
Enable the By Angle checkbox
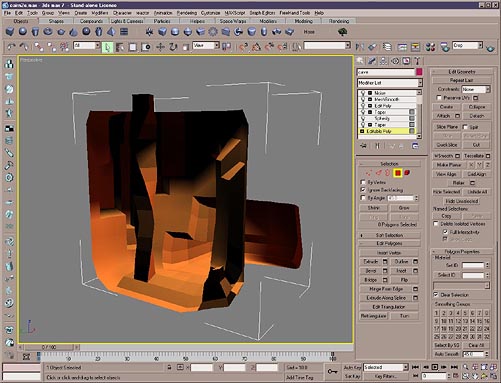[x=363, y=198]
